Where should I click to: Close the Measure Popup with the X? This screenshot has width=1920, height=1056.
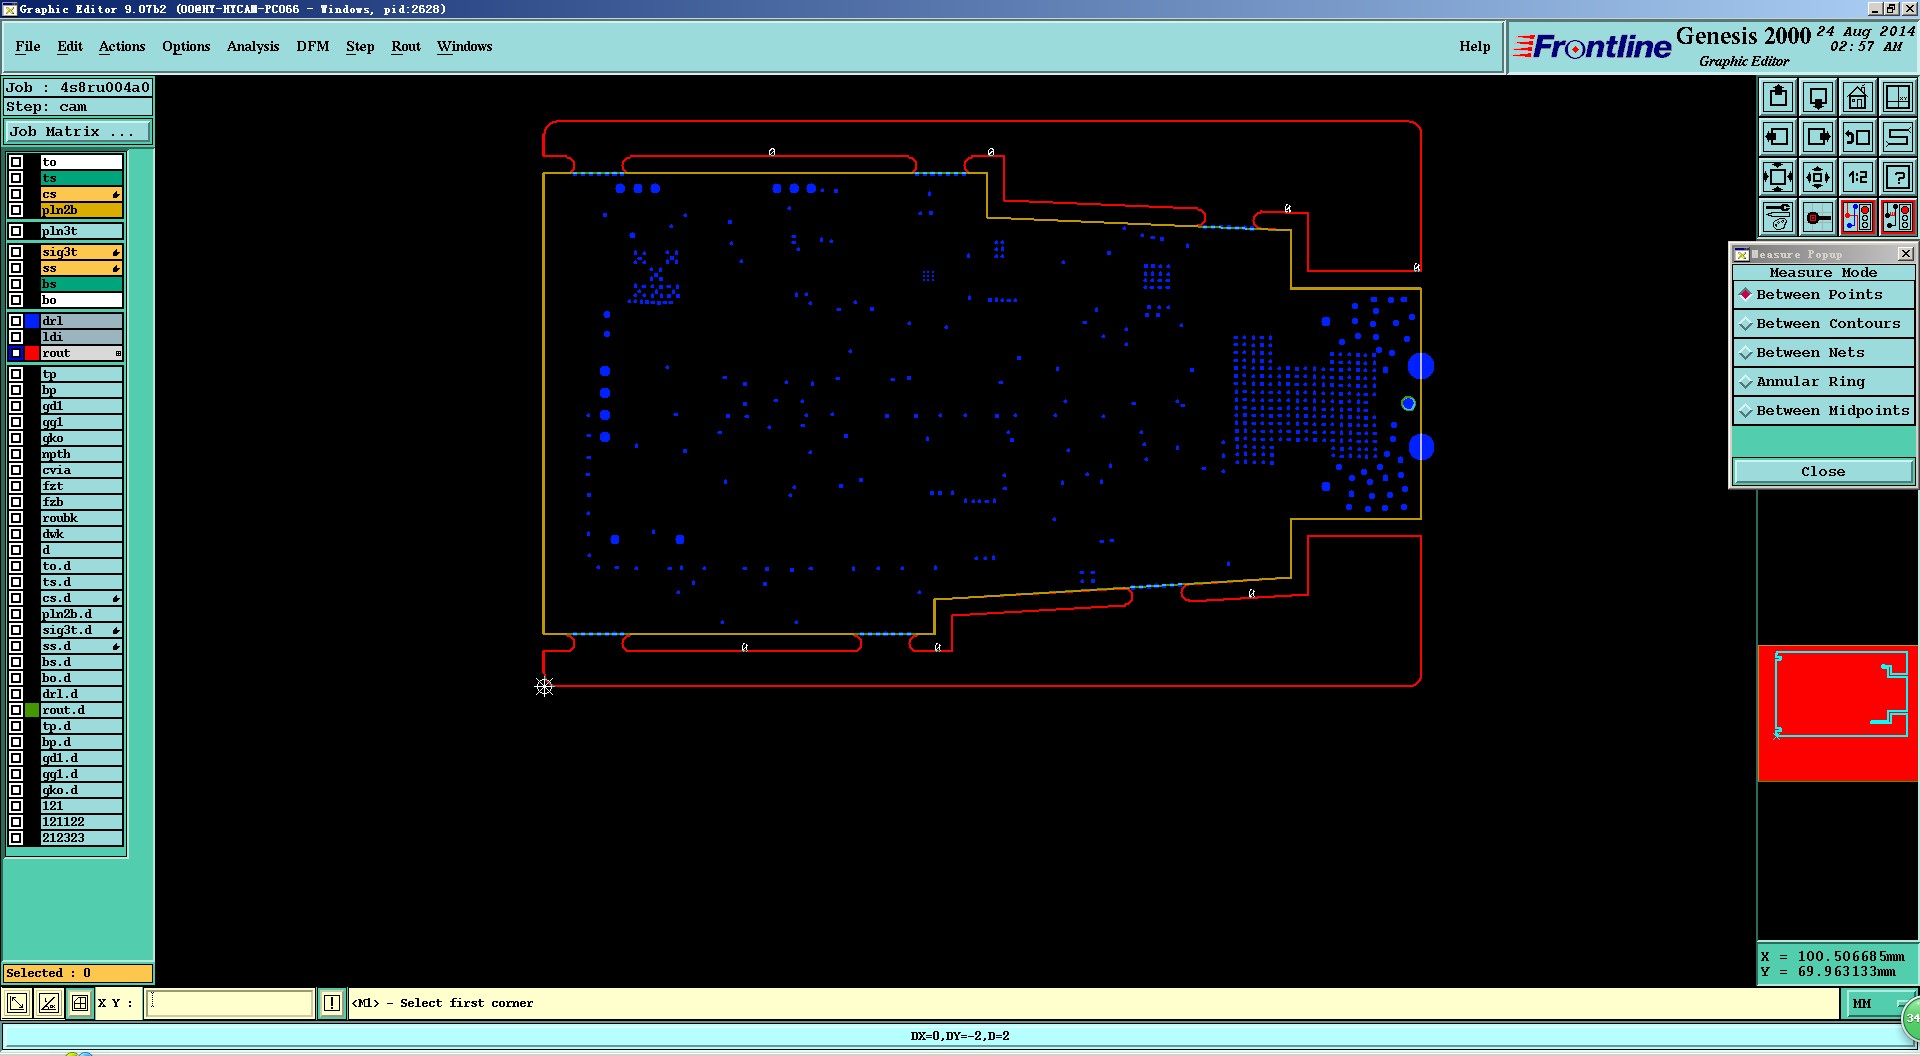[1905, 254]
